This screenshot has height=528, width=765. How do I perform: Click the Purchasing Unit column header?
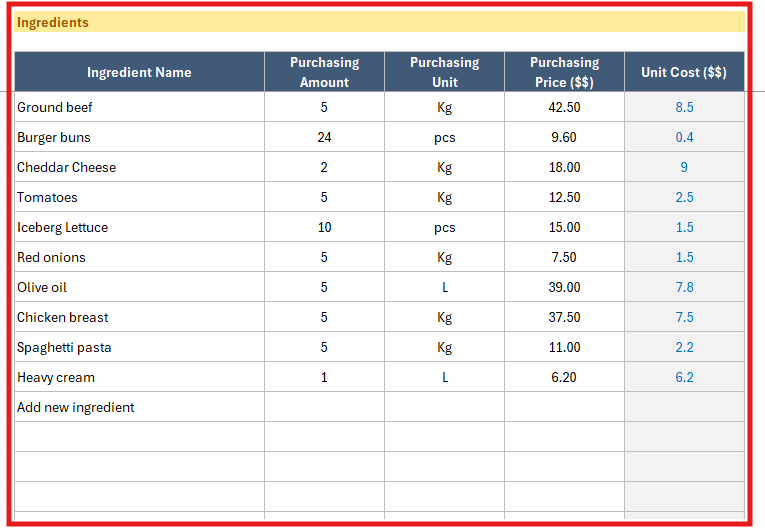click(444, 72)
